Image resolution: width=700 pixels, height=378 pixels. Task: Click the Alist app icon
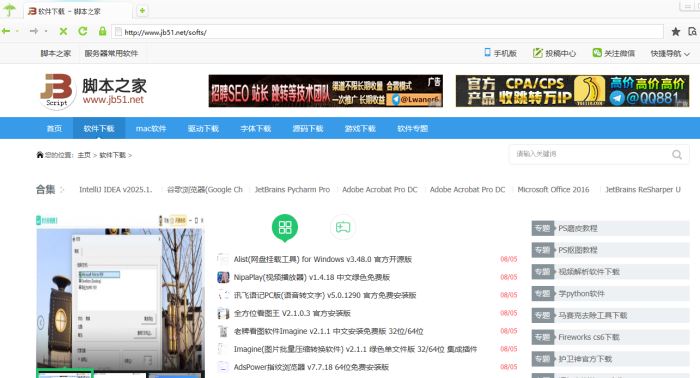pyautogui.click(x=223, y=259)
